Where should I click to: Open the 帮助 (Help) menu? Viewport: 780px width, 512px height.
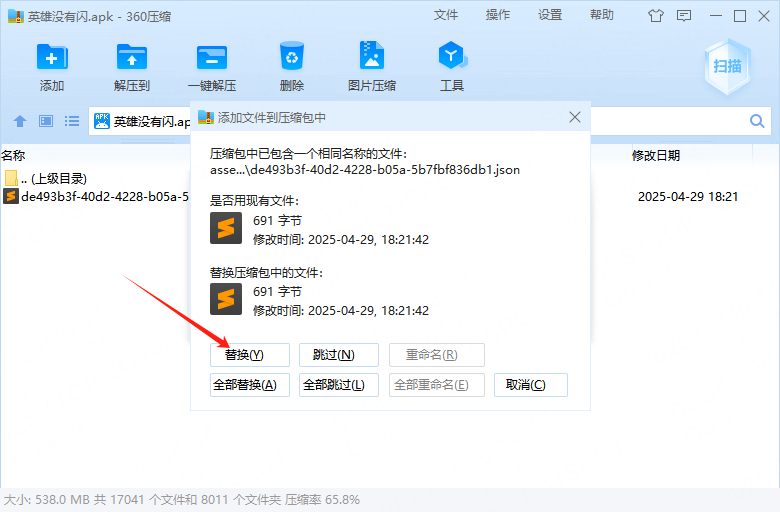[602, 15]
